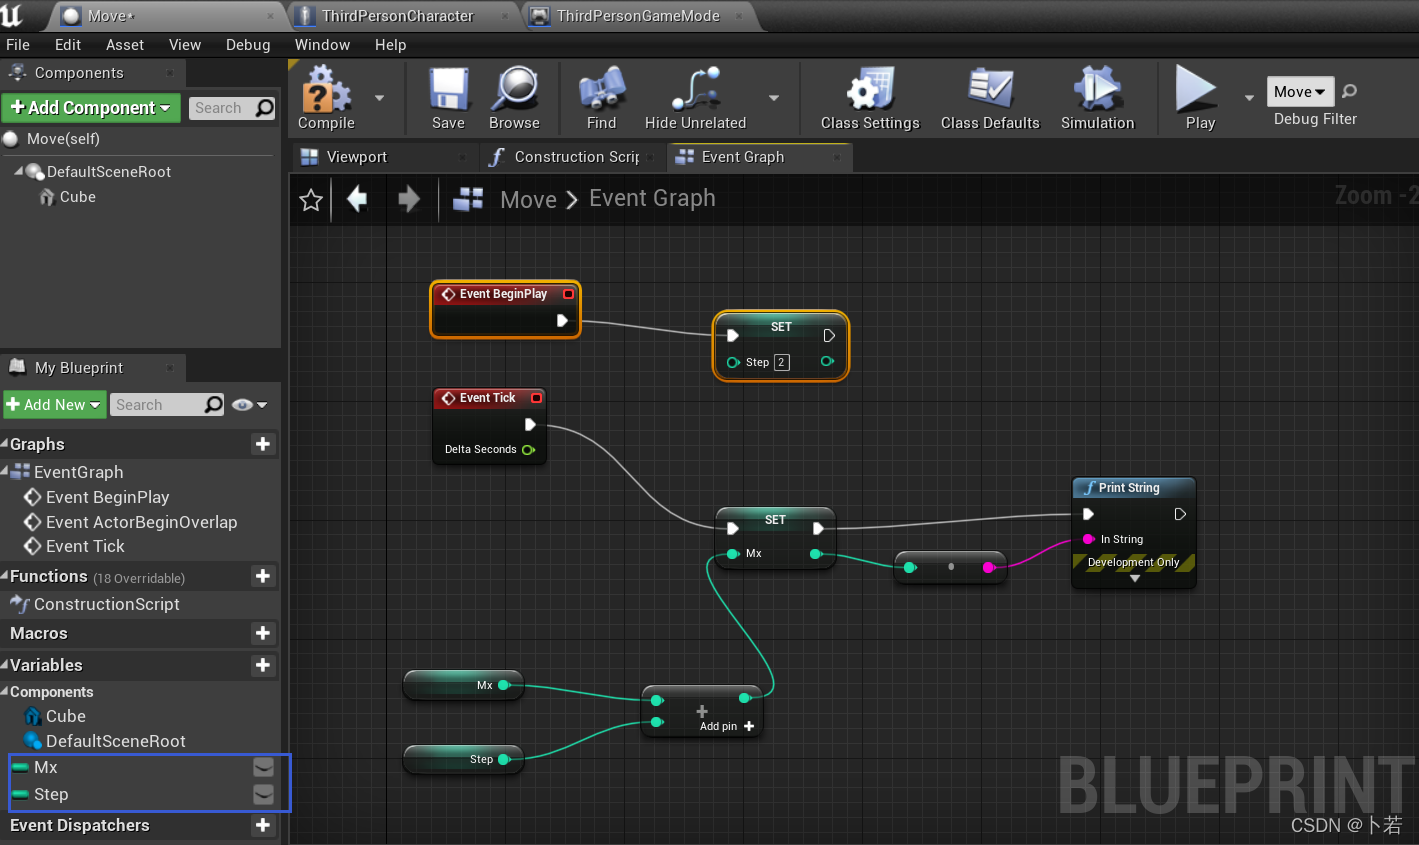Add a new graph with plus
Screen dimensions: 1419x845
tap(263, 444)
